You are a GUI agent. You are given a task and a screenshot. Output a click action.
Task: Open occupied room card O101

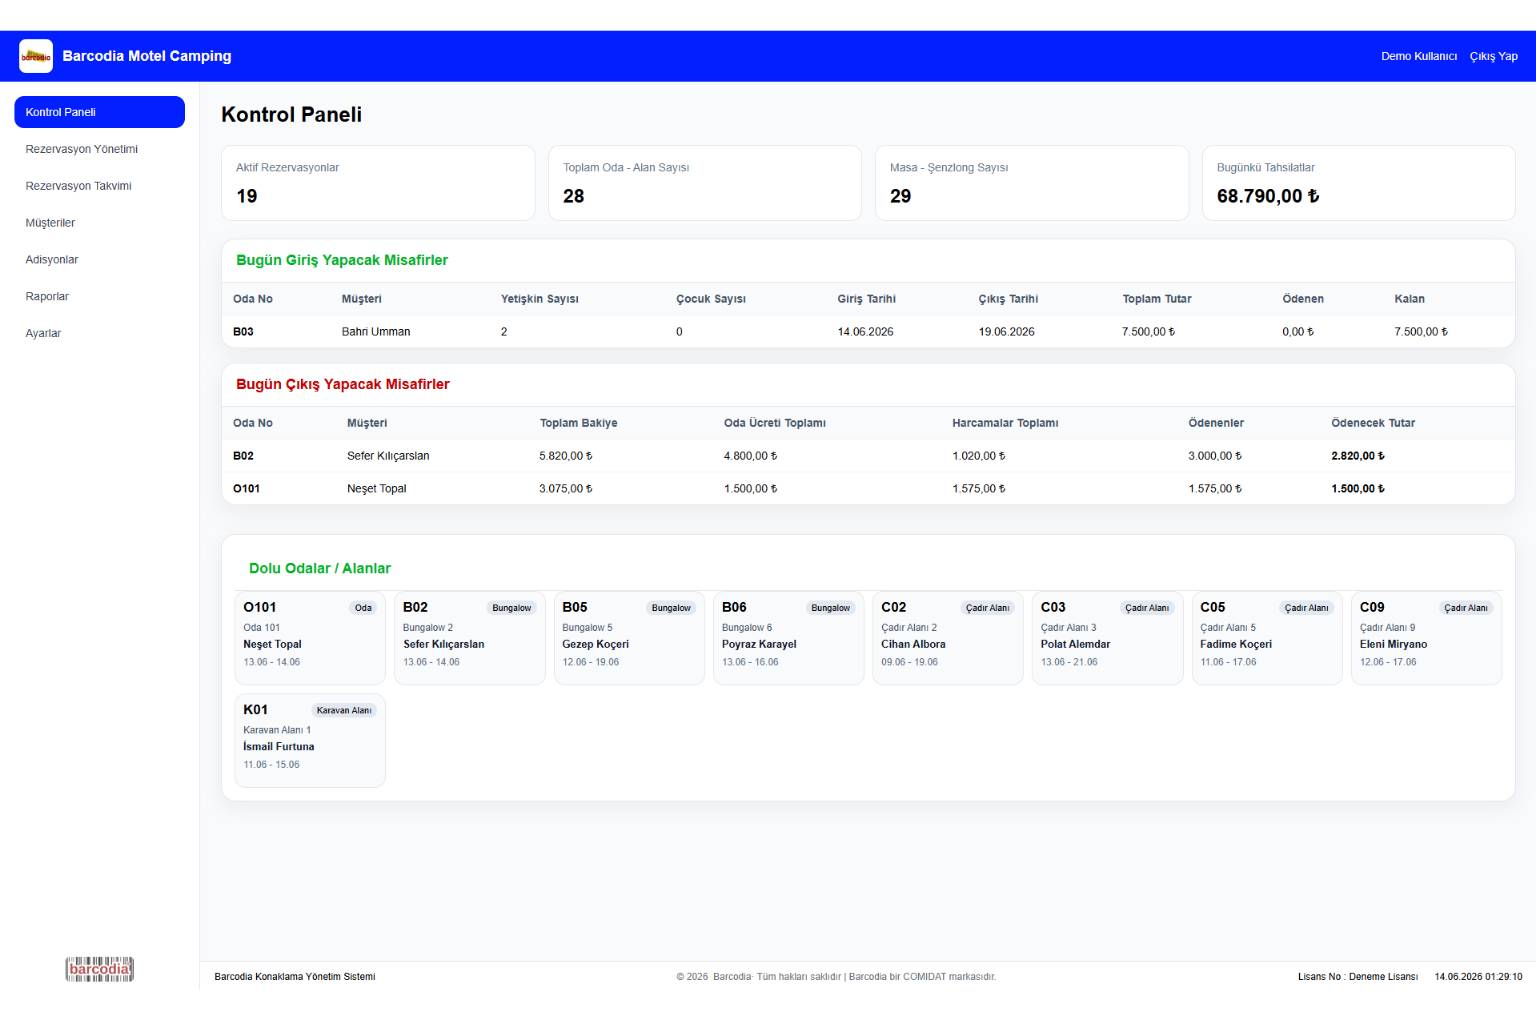point(310,638)
